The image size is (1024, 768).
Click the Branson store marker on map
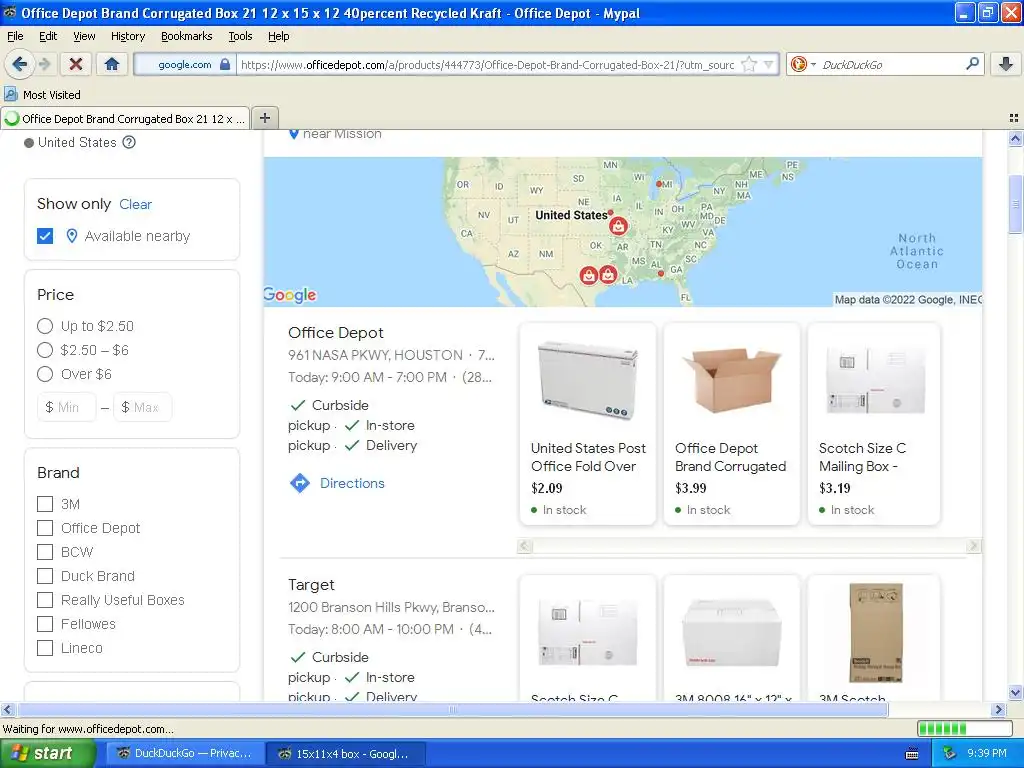[618, 225]
